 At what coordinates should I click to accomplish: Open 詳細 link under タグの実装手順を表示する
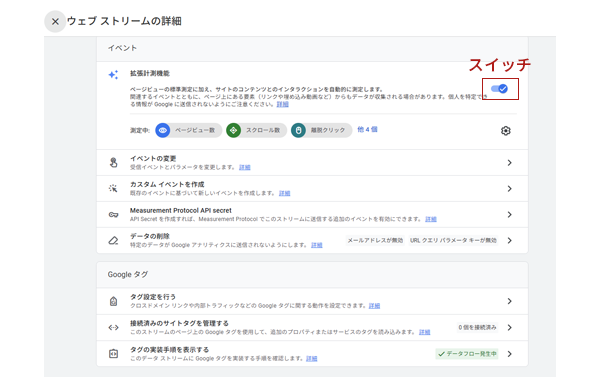pyautogui.click(x=311, y=359)
